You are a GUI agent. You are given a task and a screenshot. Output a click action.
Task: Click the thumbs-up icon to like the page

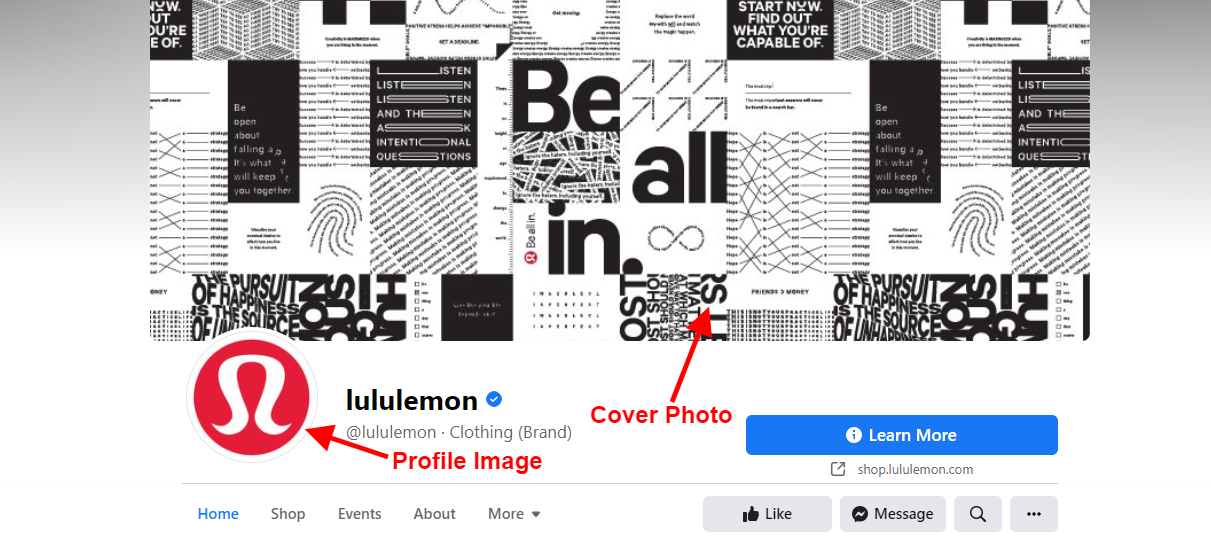[750, 514]
